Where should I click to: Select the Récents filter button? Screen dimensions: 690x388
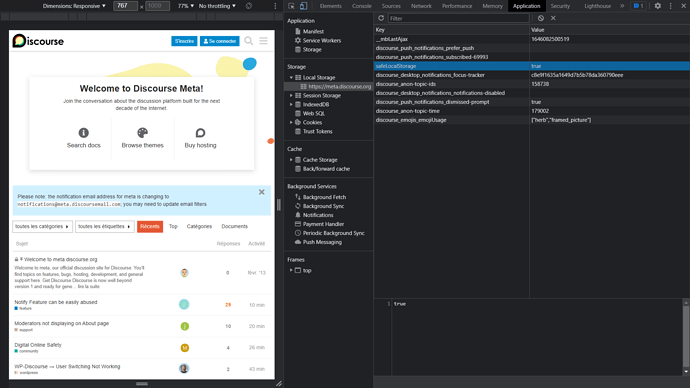pyautogui.click(x=150, y=227)
